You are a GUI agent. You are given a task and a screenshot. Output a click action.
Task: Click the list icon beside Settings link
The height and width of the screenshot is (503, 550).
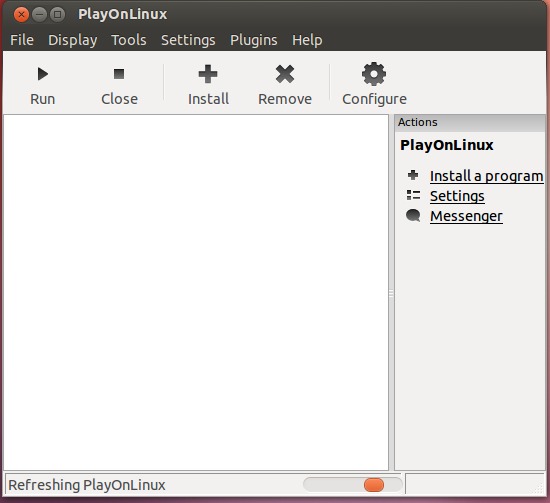(x=413, y=195)
